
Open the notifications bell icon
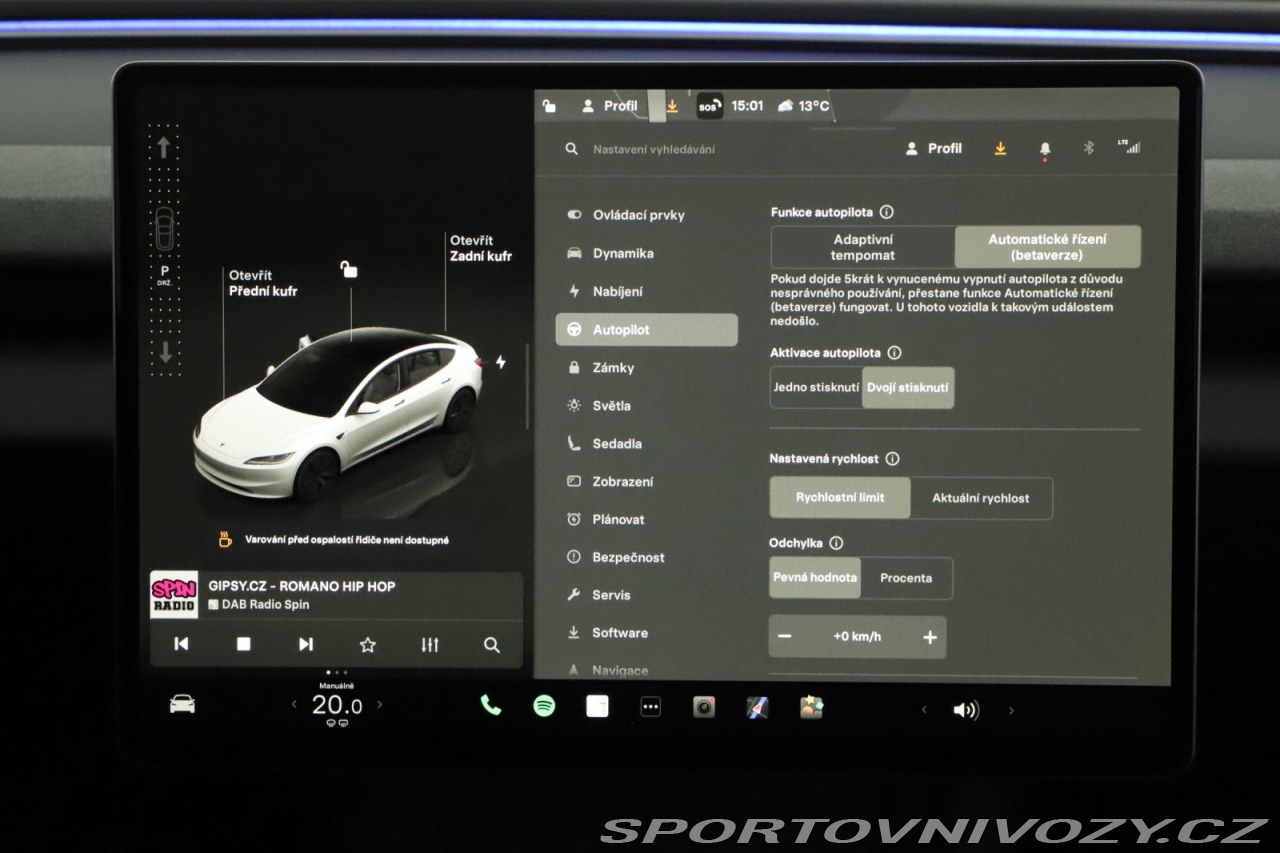pyautogui.click(x=1045, y=149)
